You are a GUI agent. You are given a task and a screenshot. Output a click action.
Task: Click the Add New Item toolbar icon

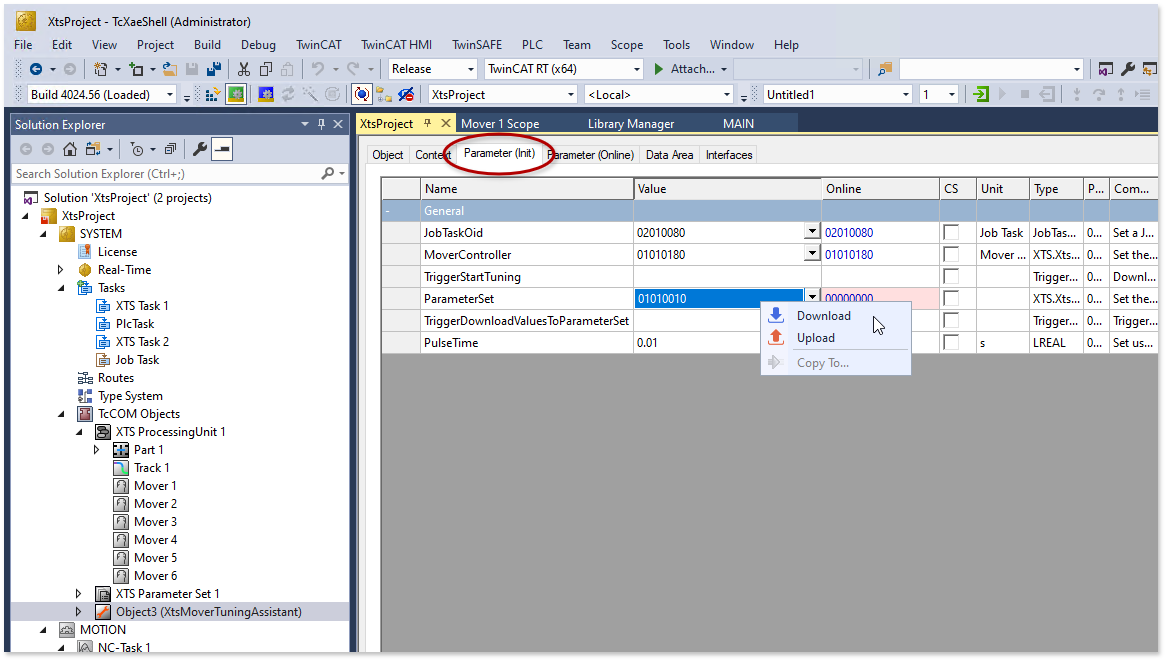pyautogui.click(x=136, y=69)
